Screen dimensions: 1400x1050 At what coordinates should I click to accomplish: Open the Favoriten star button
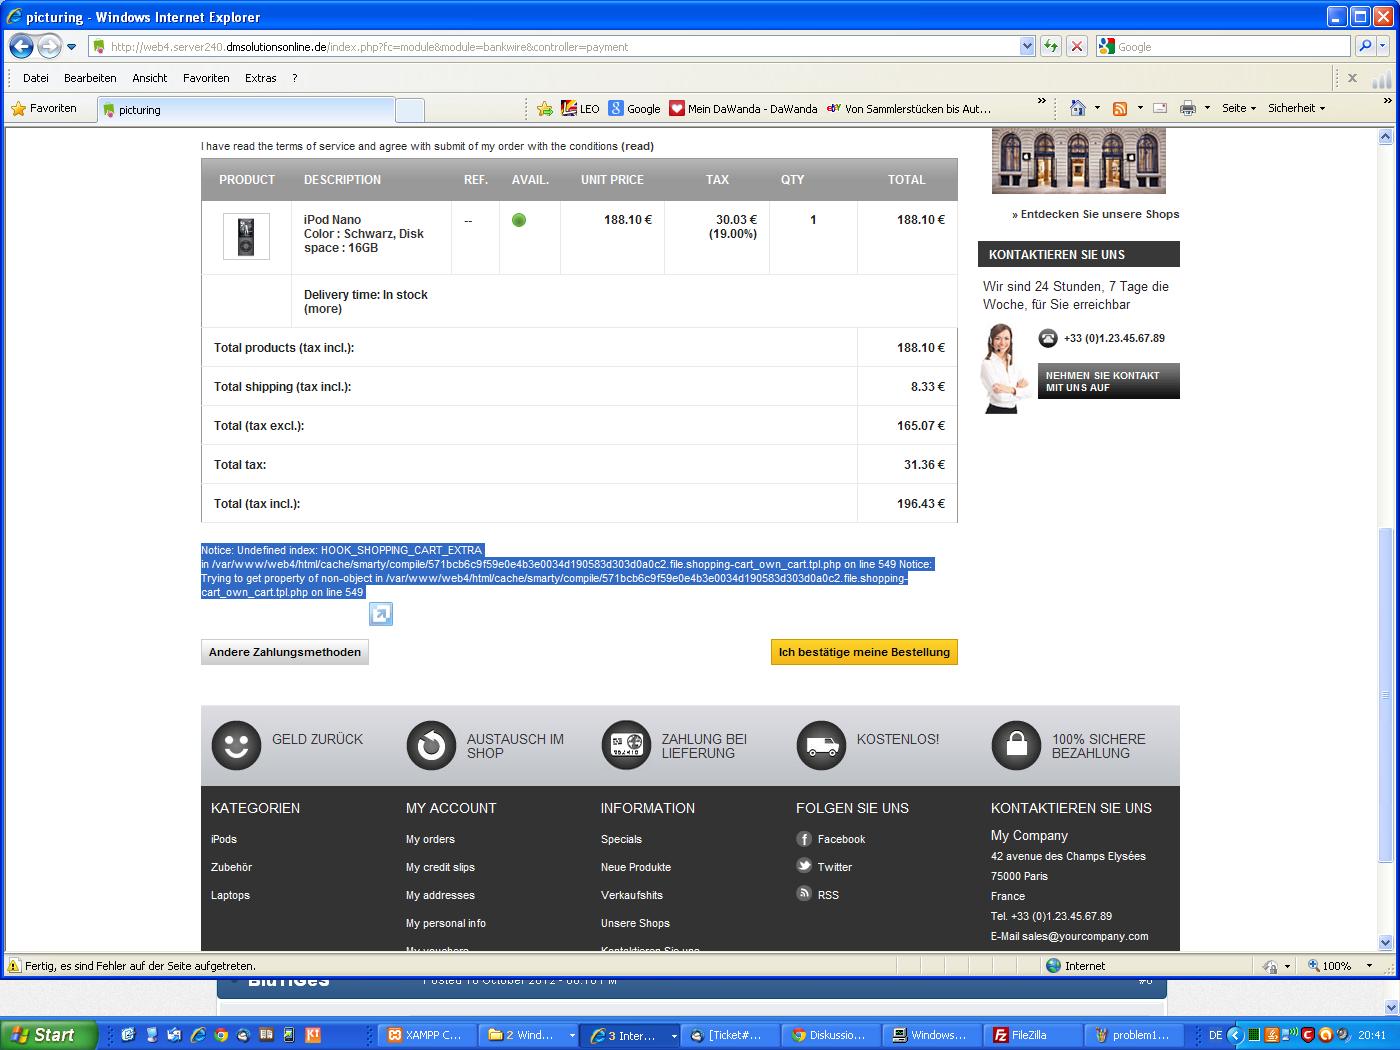coord(44,108)
